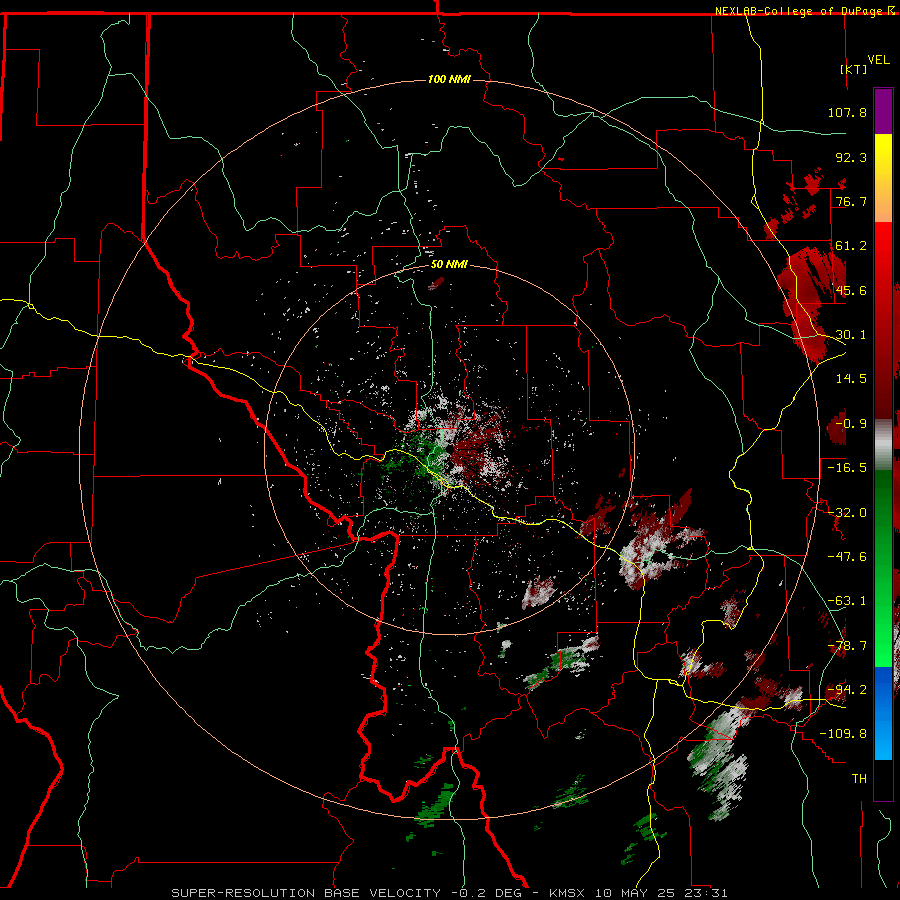
Task: Click the -94.2 velocity scale value
Action: (847, 690)
